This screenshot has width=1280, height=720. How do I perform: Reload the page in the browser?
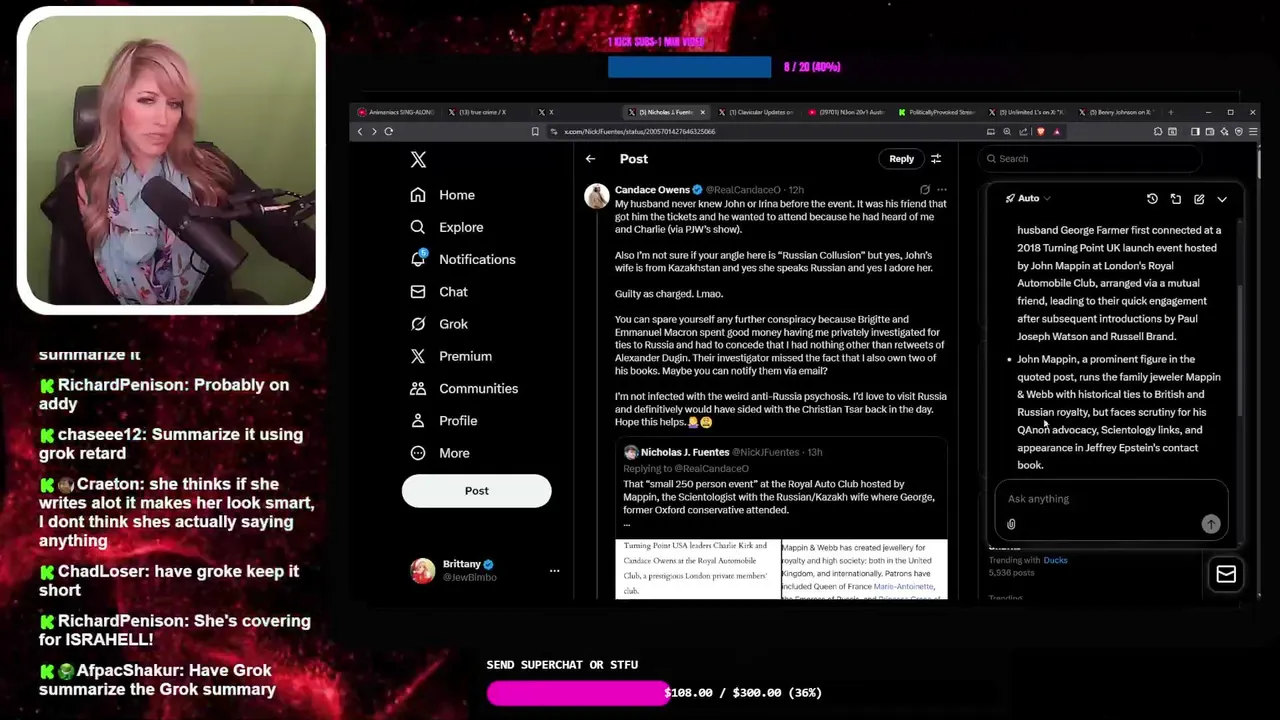tap(389, 132)
